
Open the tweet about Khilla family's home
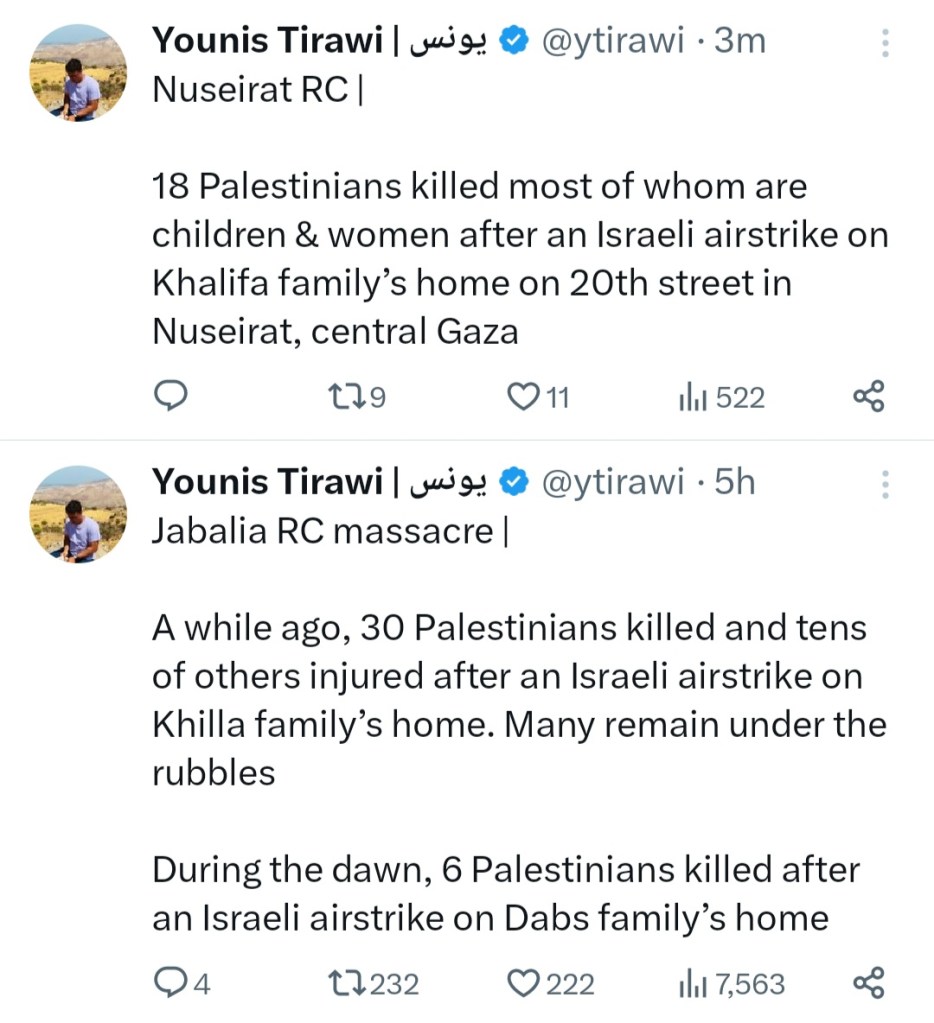pyautogui.click(x=519, y=700)
